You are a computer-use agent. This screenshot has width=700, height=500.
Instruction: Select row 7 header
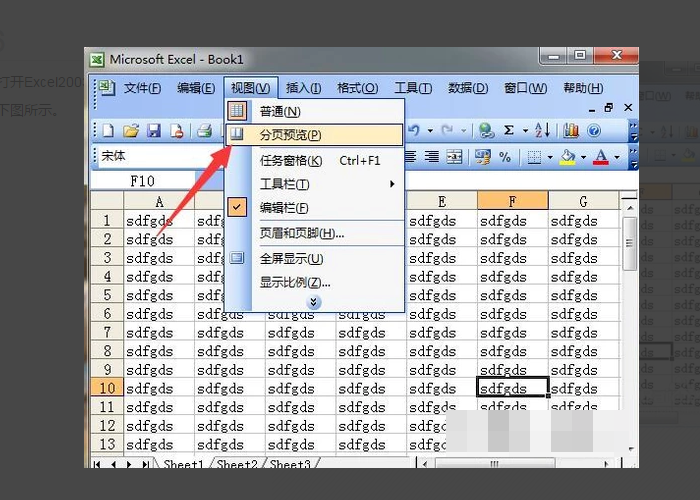click(x=107, y=332)
